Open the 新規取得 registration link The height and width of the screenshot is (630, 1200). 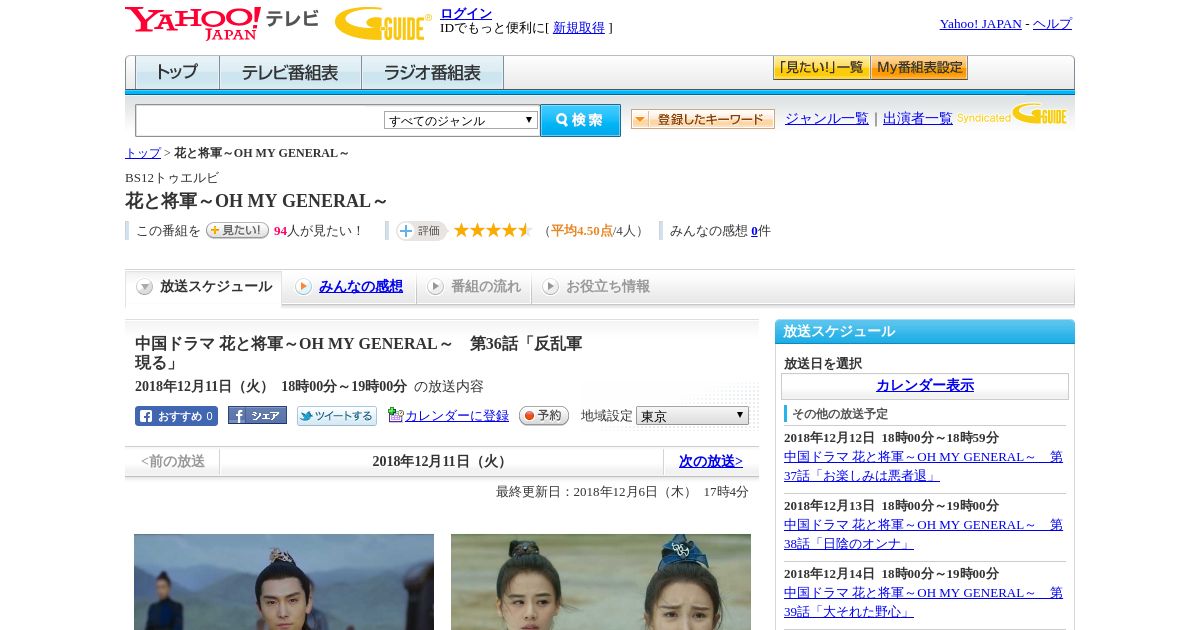coord(579,28)
